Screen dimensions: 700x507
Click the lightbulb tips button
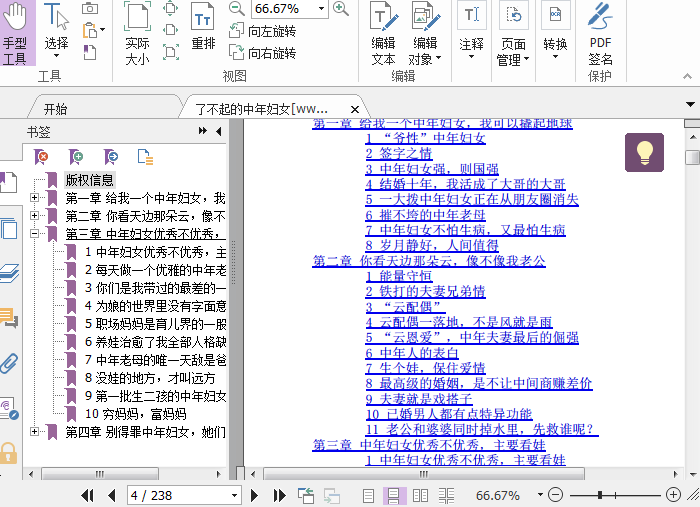point(644,152)
